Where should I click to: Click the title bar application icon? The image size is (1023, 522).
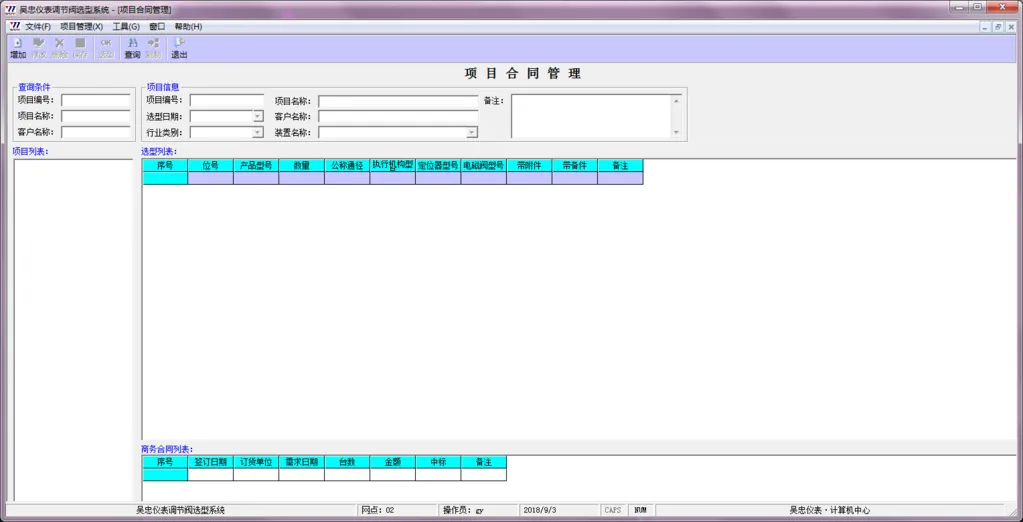(x=10, y=9)
